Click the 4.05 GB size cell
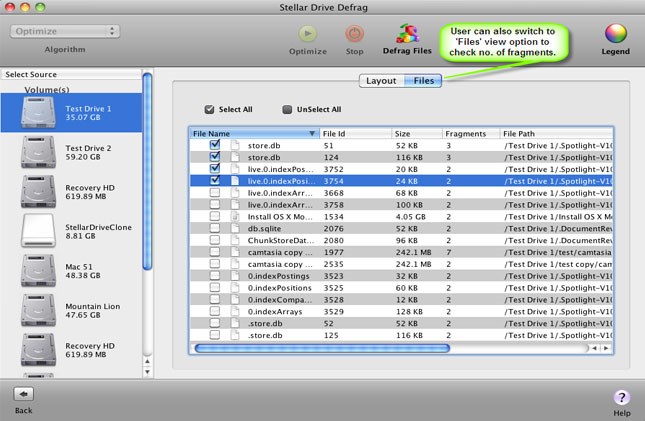645x421 pixels. (x=411, y=217)
